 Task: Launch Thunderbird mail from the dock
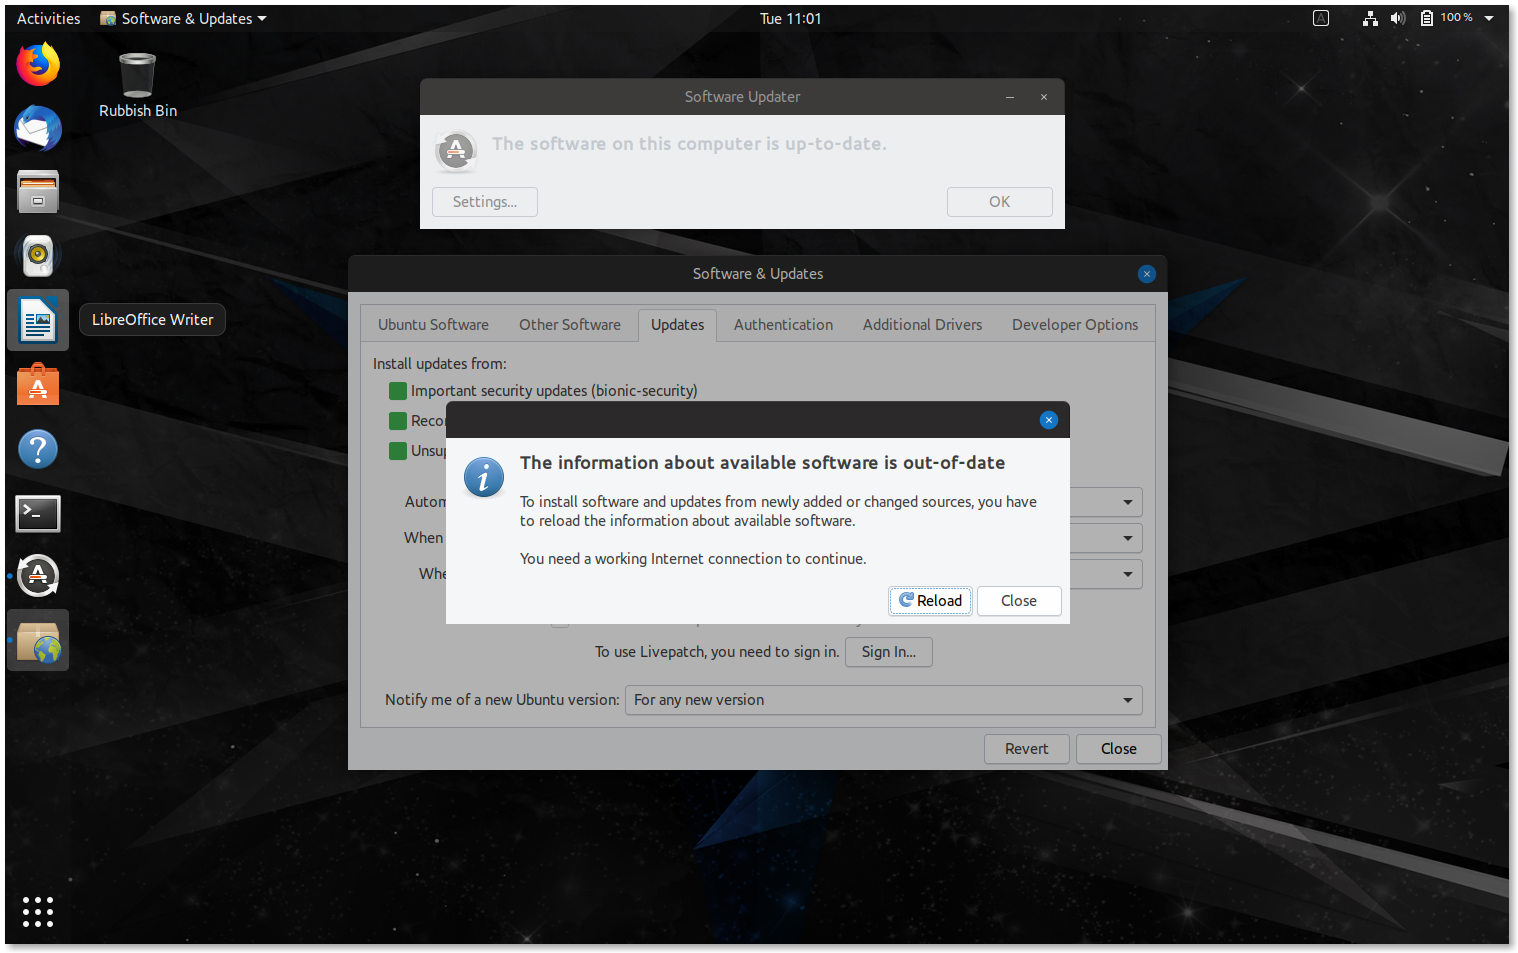point(38,129)
